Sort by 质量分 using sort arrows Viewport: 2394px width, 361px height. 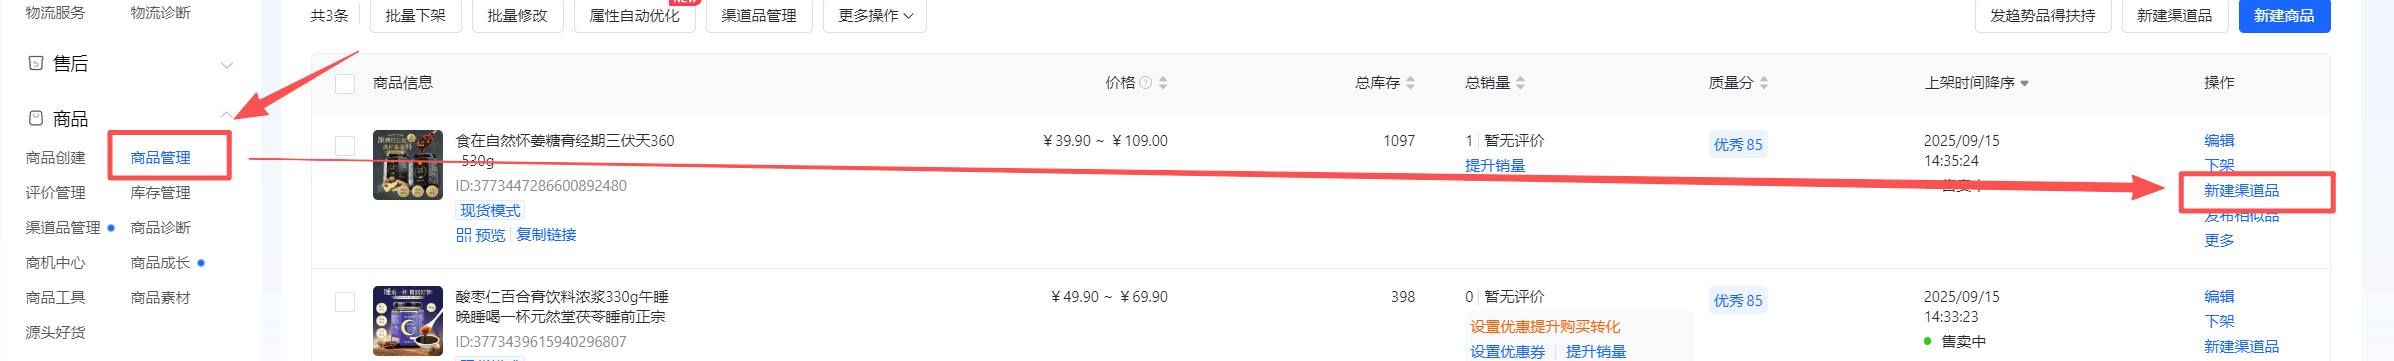click(x=1764, y=83)
